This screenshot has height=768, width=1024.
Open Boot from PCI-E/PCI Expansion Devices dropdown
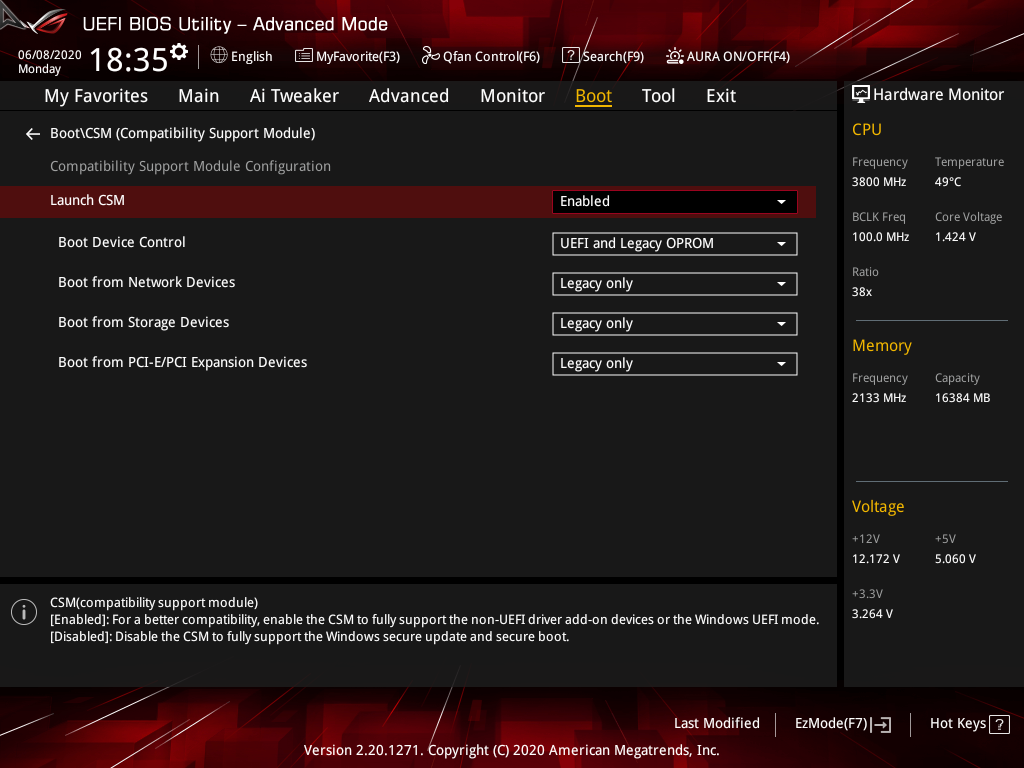(675, 364)
